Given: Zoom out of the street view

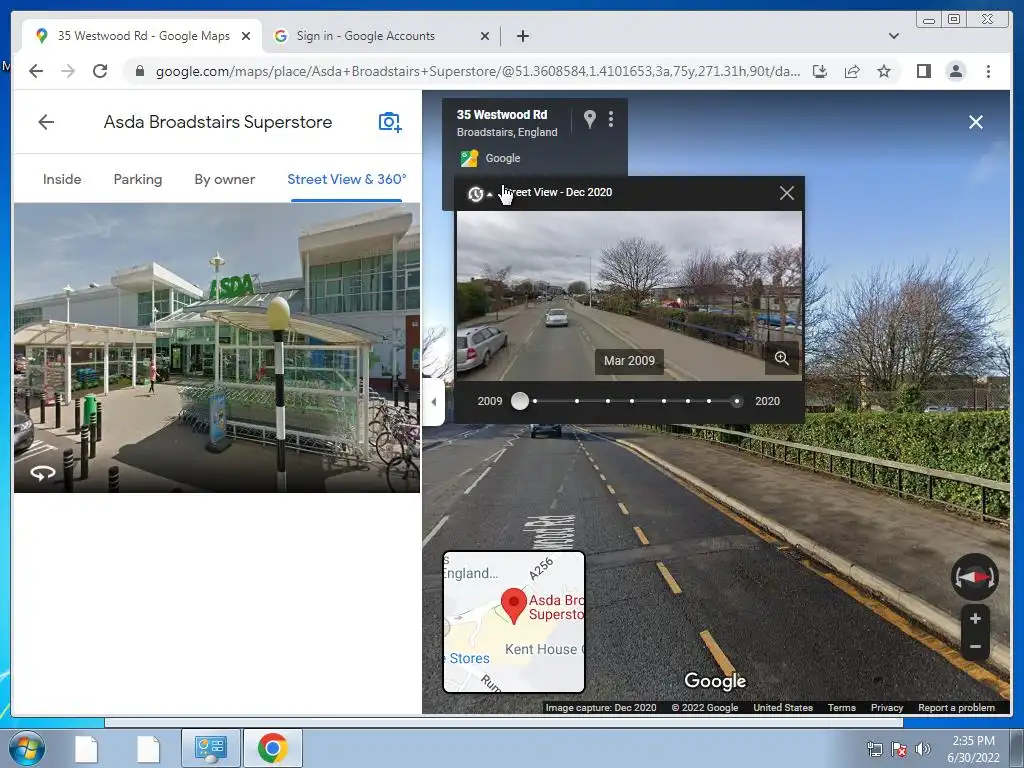Looking at the screenshot, I should pyautogui.click(x=975, y=647).
